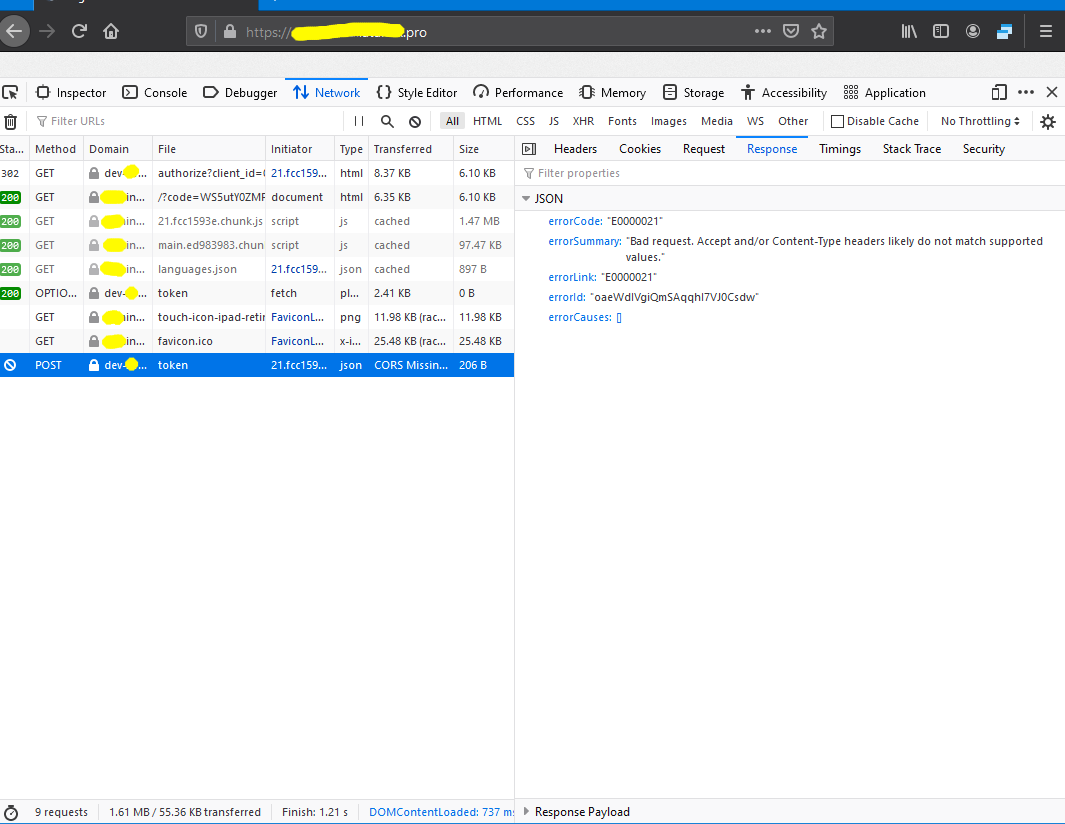Filter requests by HTML
This screenshot has width=1065, height=824.
click(x=488, y=121)
